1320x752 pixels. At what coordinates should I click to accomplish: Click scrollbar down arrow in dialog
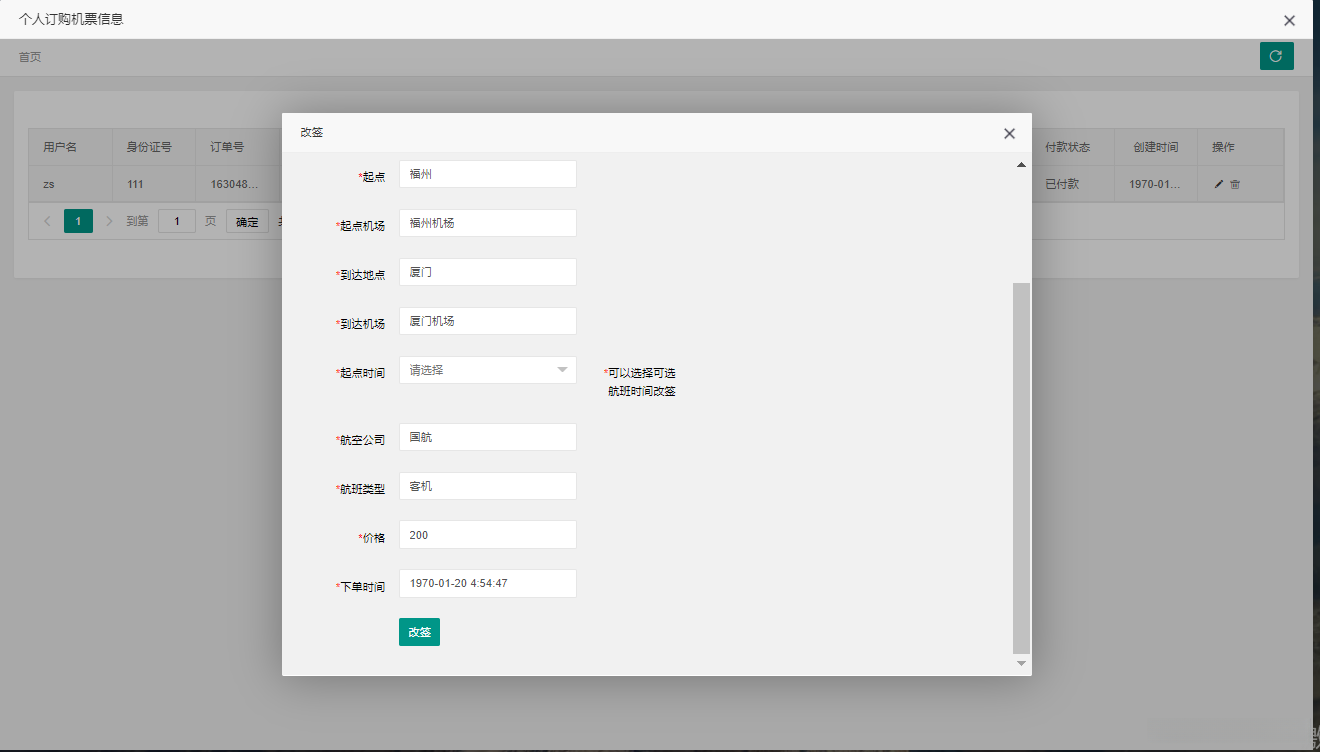tap(1021, 663)
